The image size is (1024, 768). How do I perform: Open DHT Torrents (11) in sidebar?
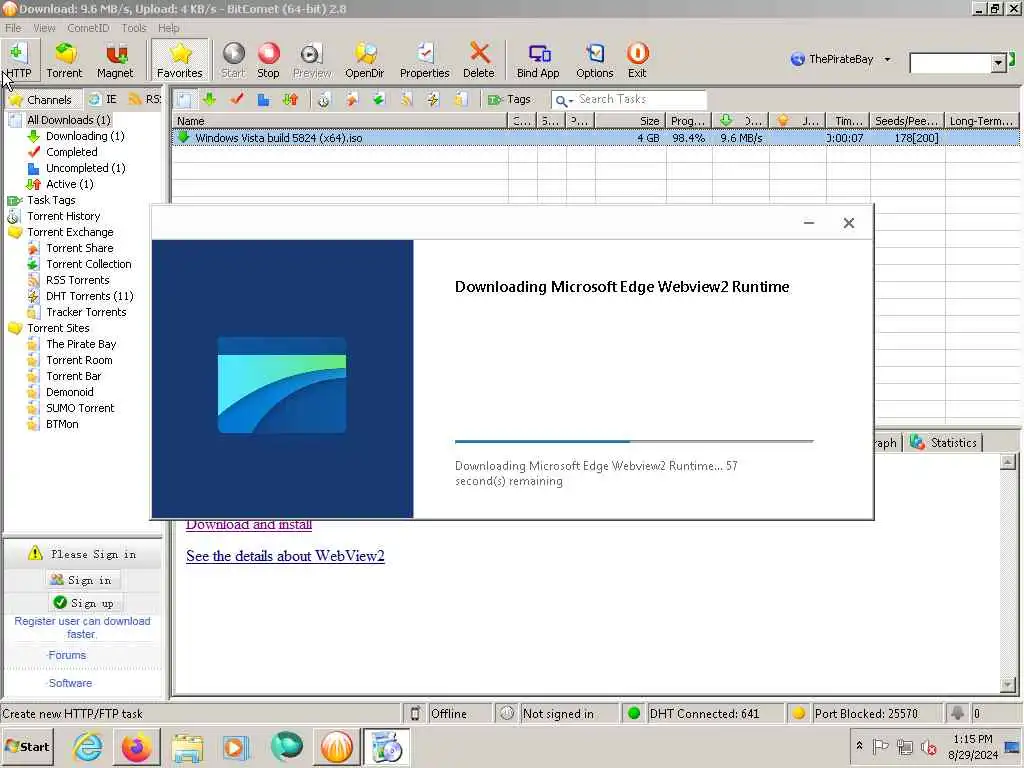pos(89,296)
